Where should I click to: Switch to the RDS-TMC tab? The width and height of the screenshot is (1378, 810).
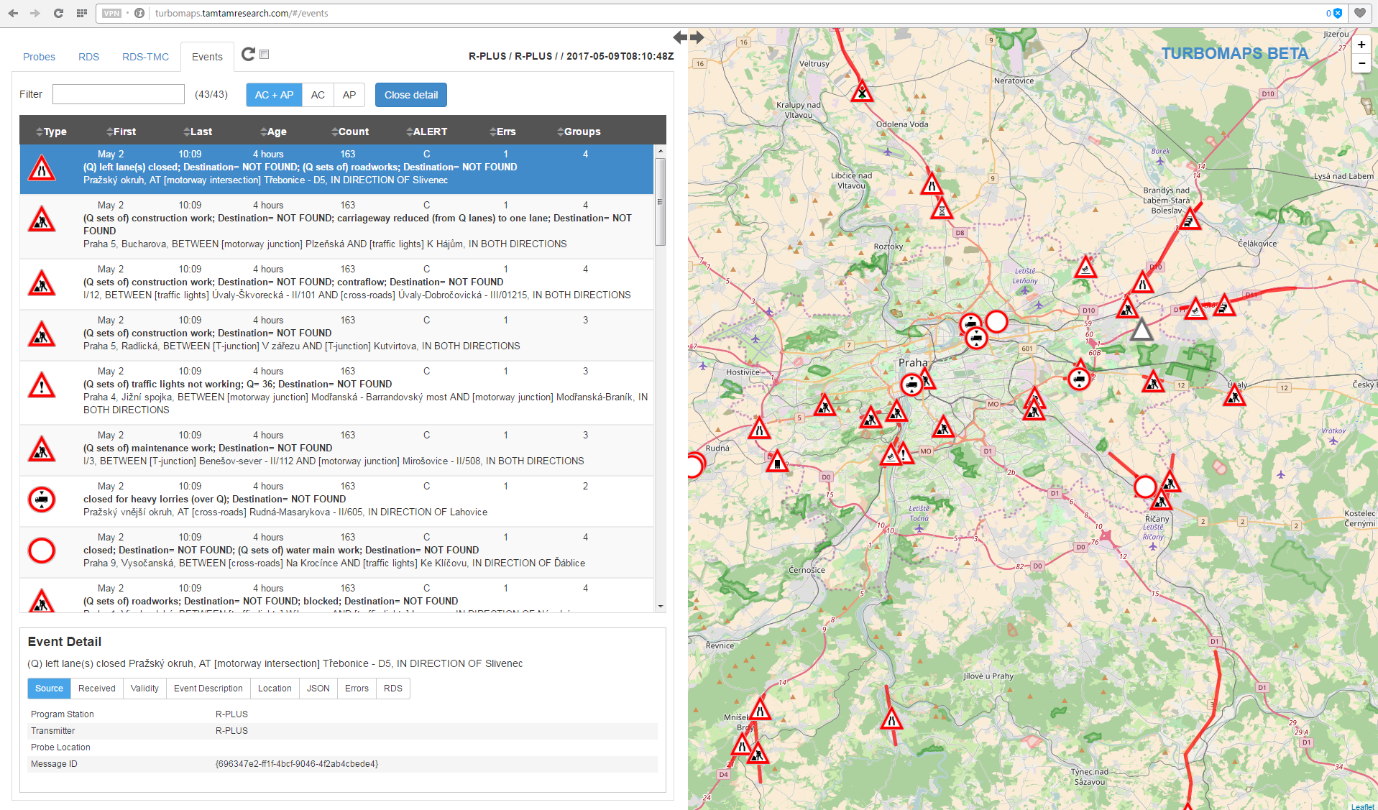(145, 57)
